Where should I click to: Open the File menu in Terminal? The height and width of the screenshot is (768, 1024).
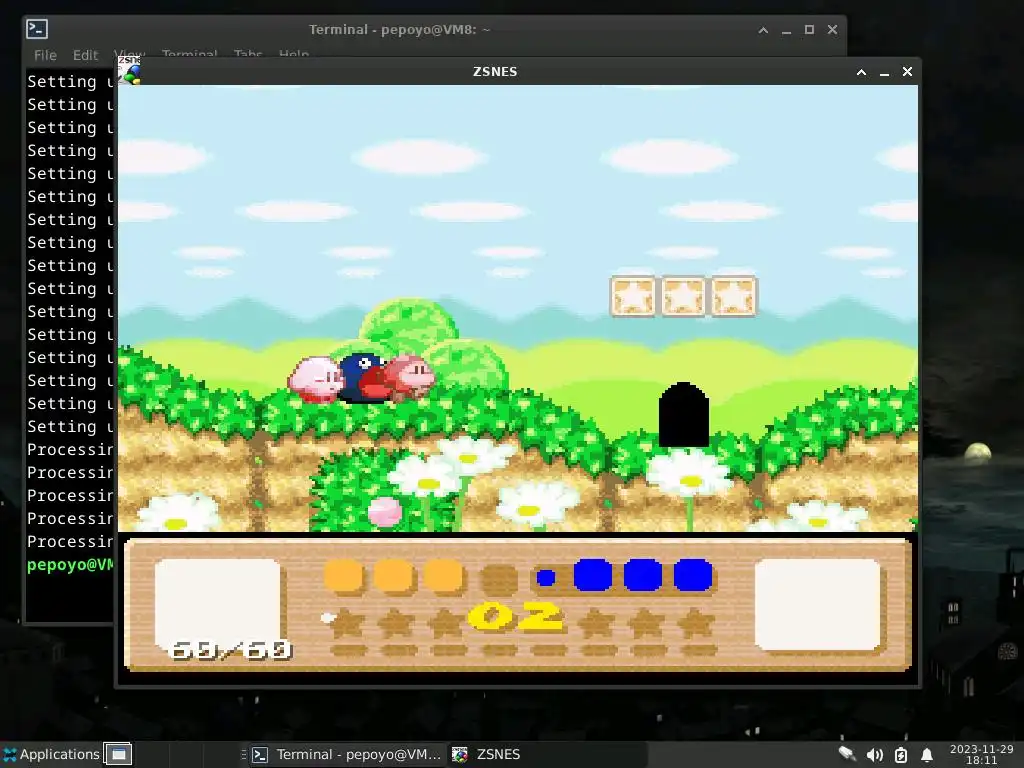45,55
